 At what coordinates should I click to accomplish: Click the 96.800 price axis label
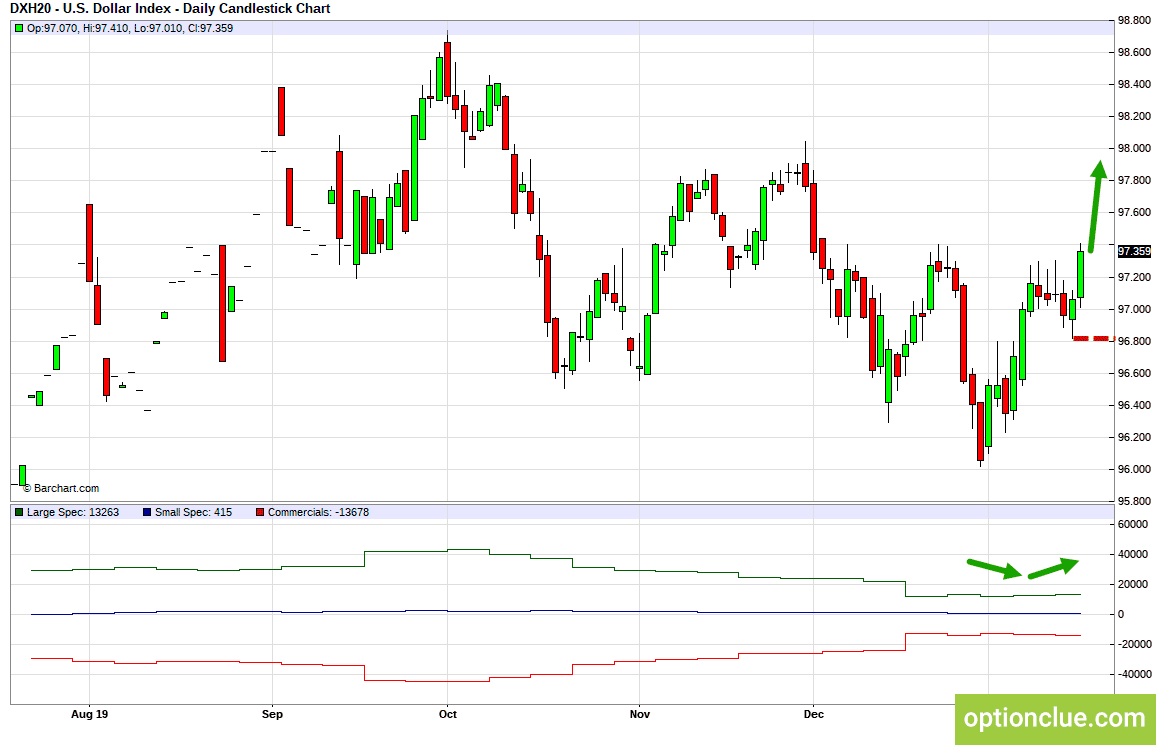click(1134, 341)
